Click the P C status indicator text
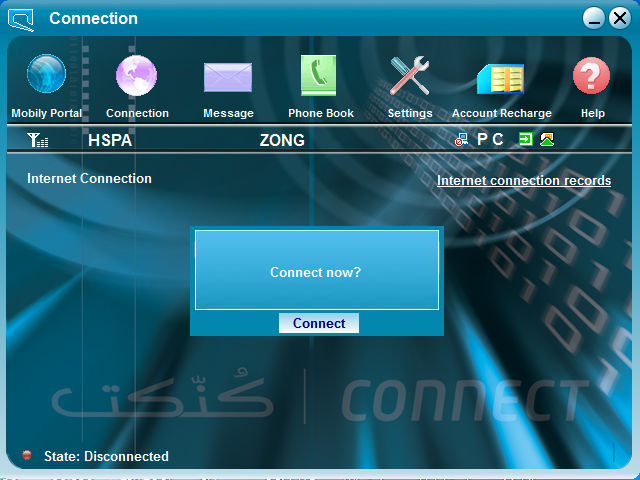 click(x=490, y=140)
